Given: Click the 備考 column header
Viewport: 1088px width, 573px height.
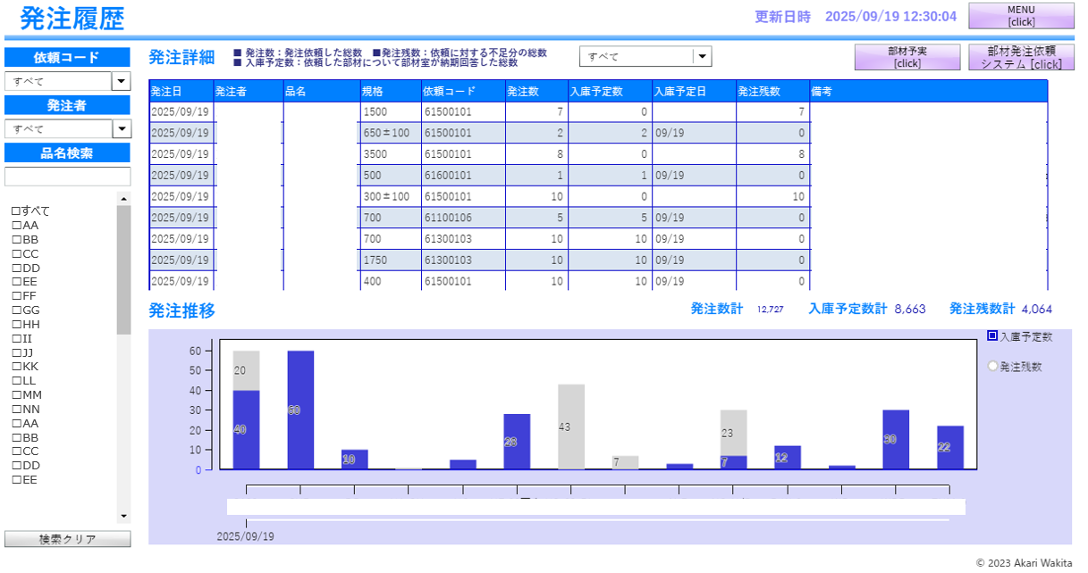Looking at the screenshot, I should (x=928, y=91).
